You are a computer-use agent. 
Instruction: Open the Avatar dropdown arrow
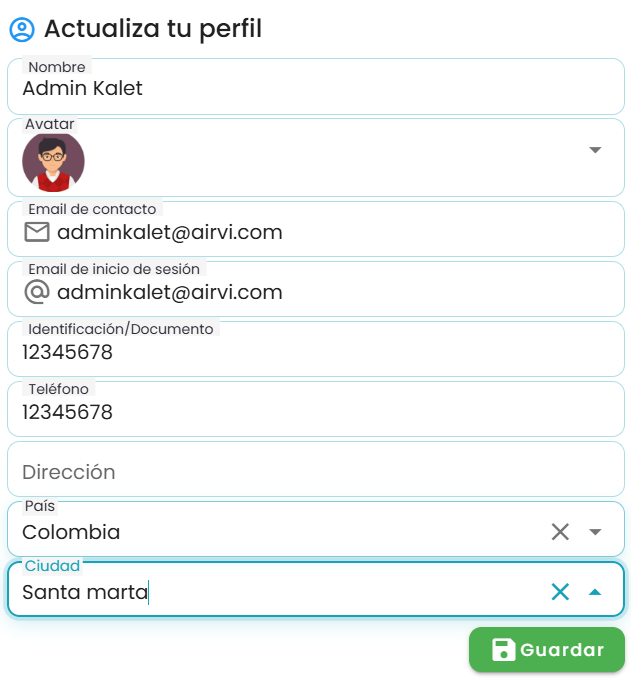coord(595,150)
